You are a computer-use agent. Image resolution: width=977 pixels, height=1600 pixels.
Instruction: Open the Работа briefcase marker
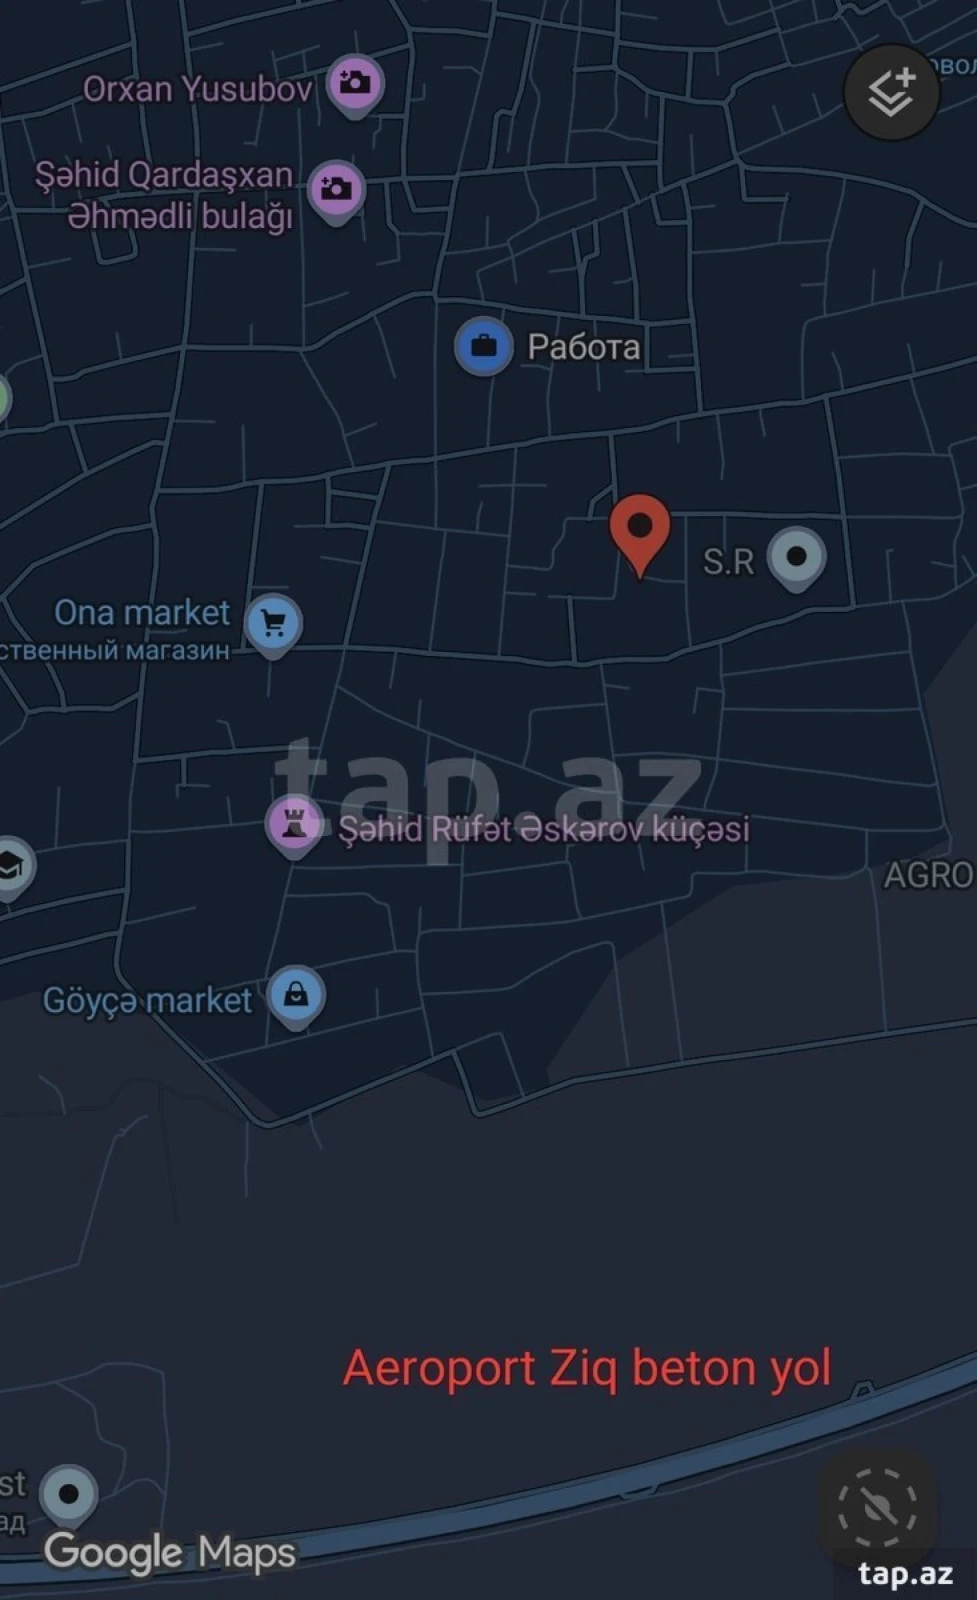(484, 347)
